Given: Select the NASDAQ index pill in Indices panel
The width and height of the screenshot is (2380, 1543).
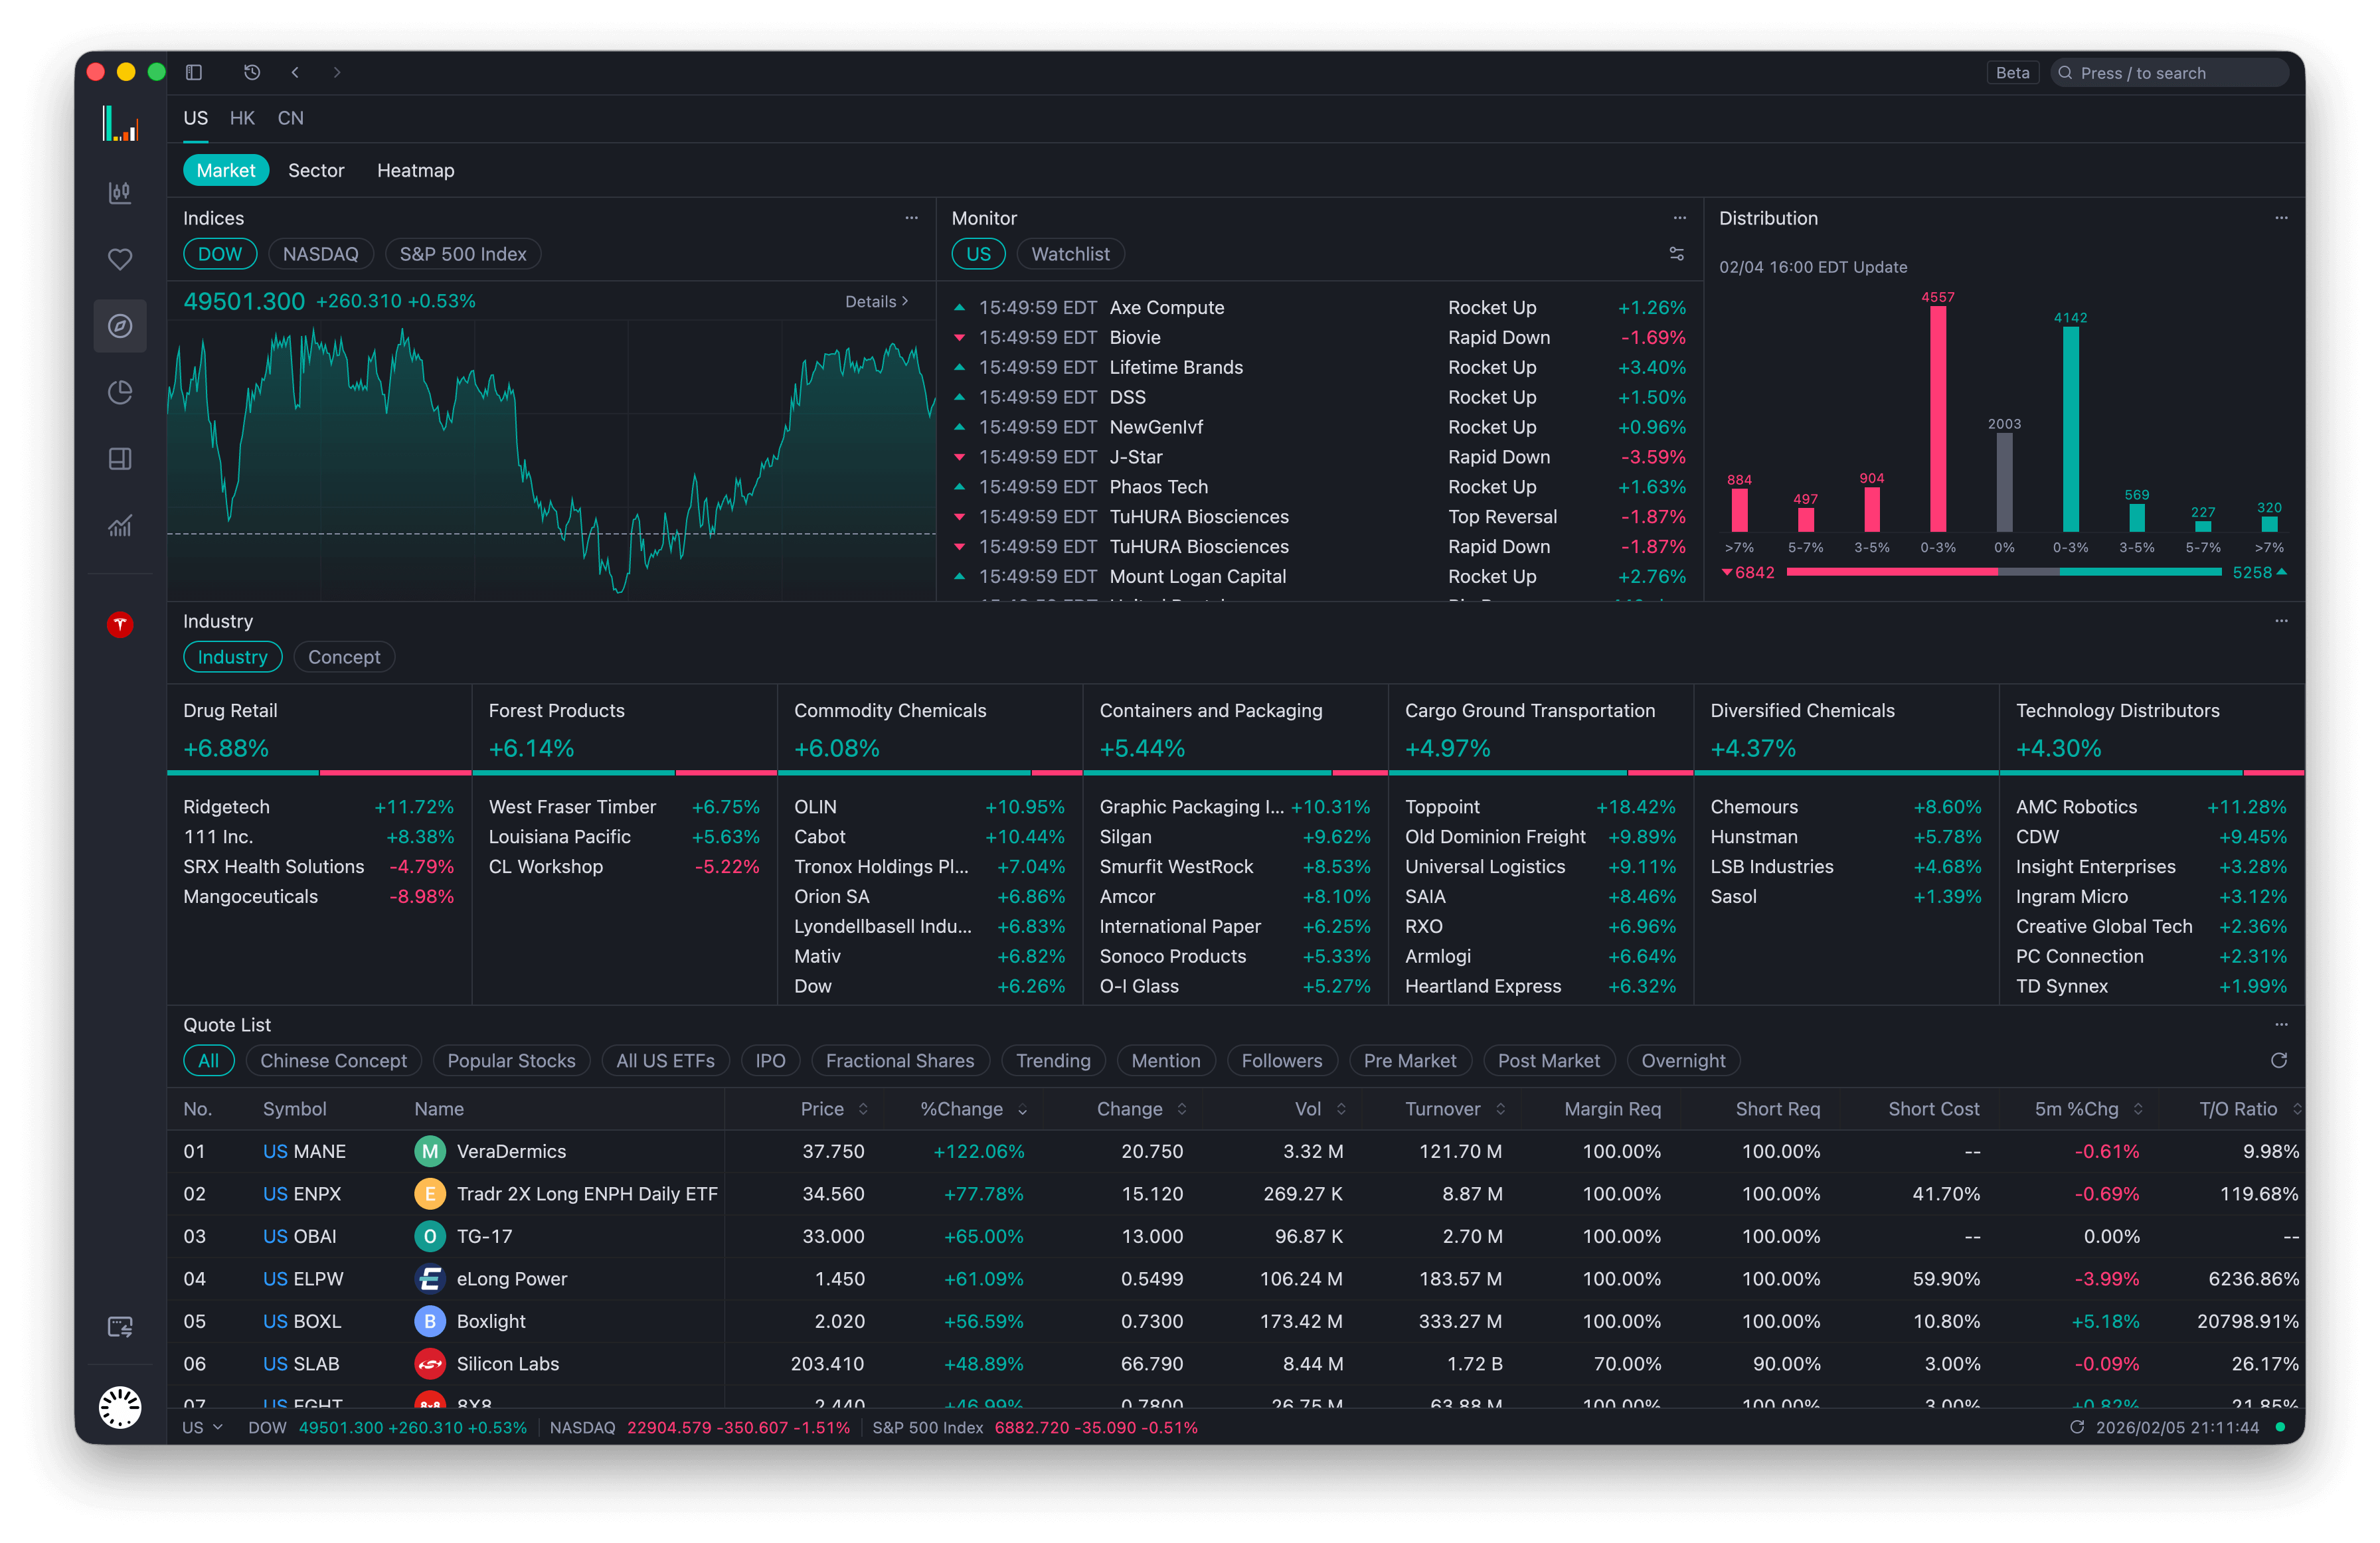Looking at the screenshot, I should 320,253.
